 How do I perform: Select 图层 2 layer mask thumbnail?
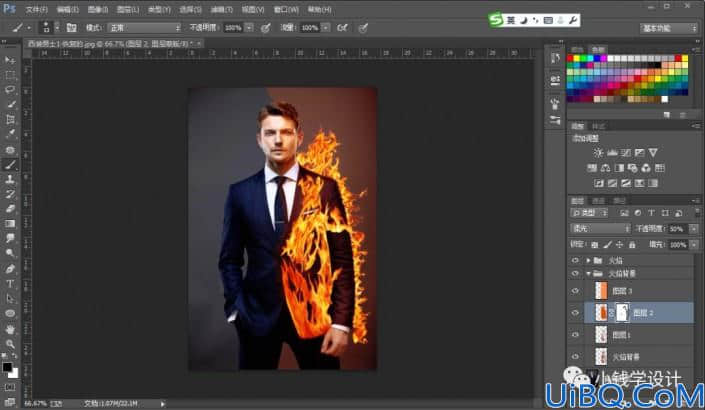coord(622,313)
